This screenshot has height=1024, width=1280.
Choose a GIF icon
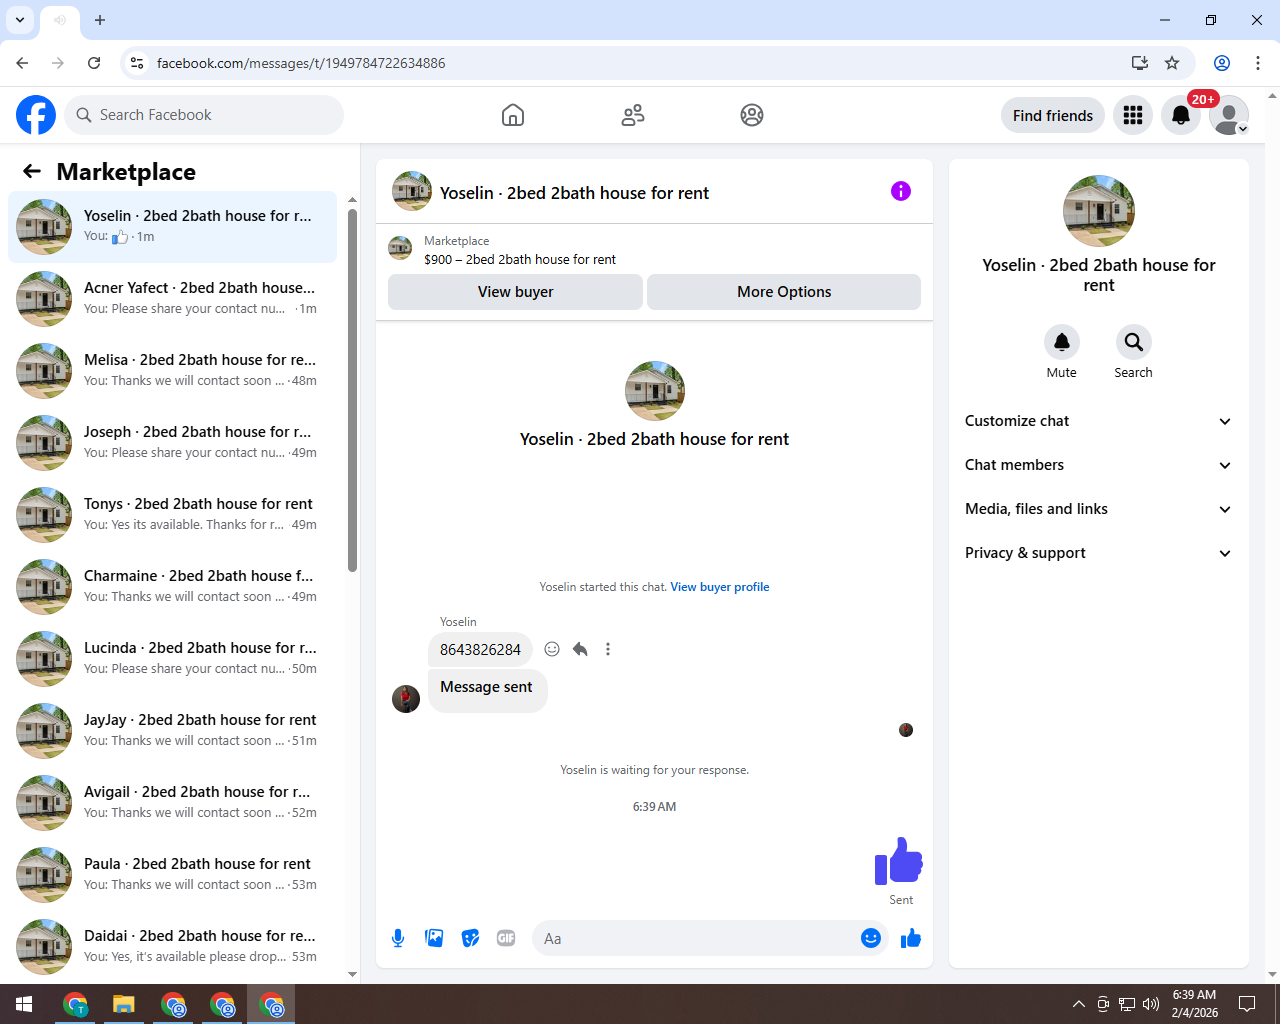(x=506, y=938)
